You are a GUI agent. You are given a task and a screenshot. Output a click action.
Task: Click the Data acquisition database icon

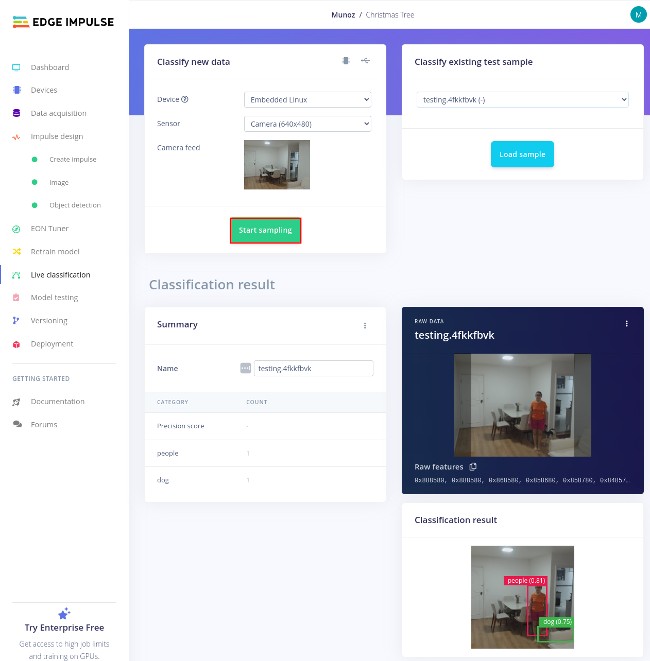tap(16, 113)
